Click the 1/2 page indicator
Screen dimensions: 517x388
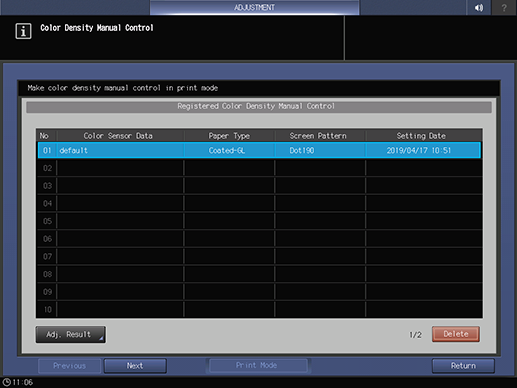[x=415, y=335]
